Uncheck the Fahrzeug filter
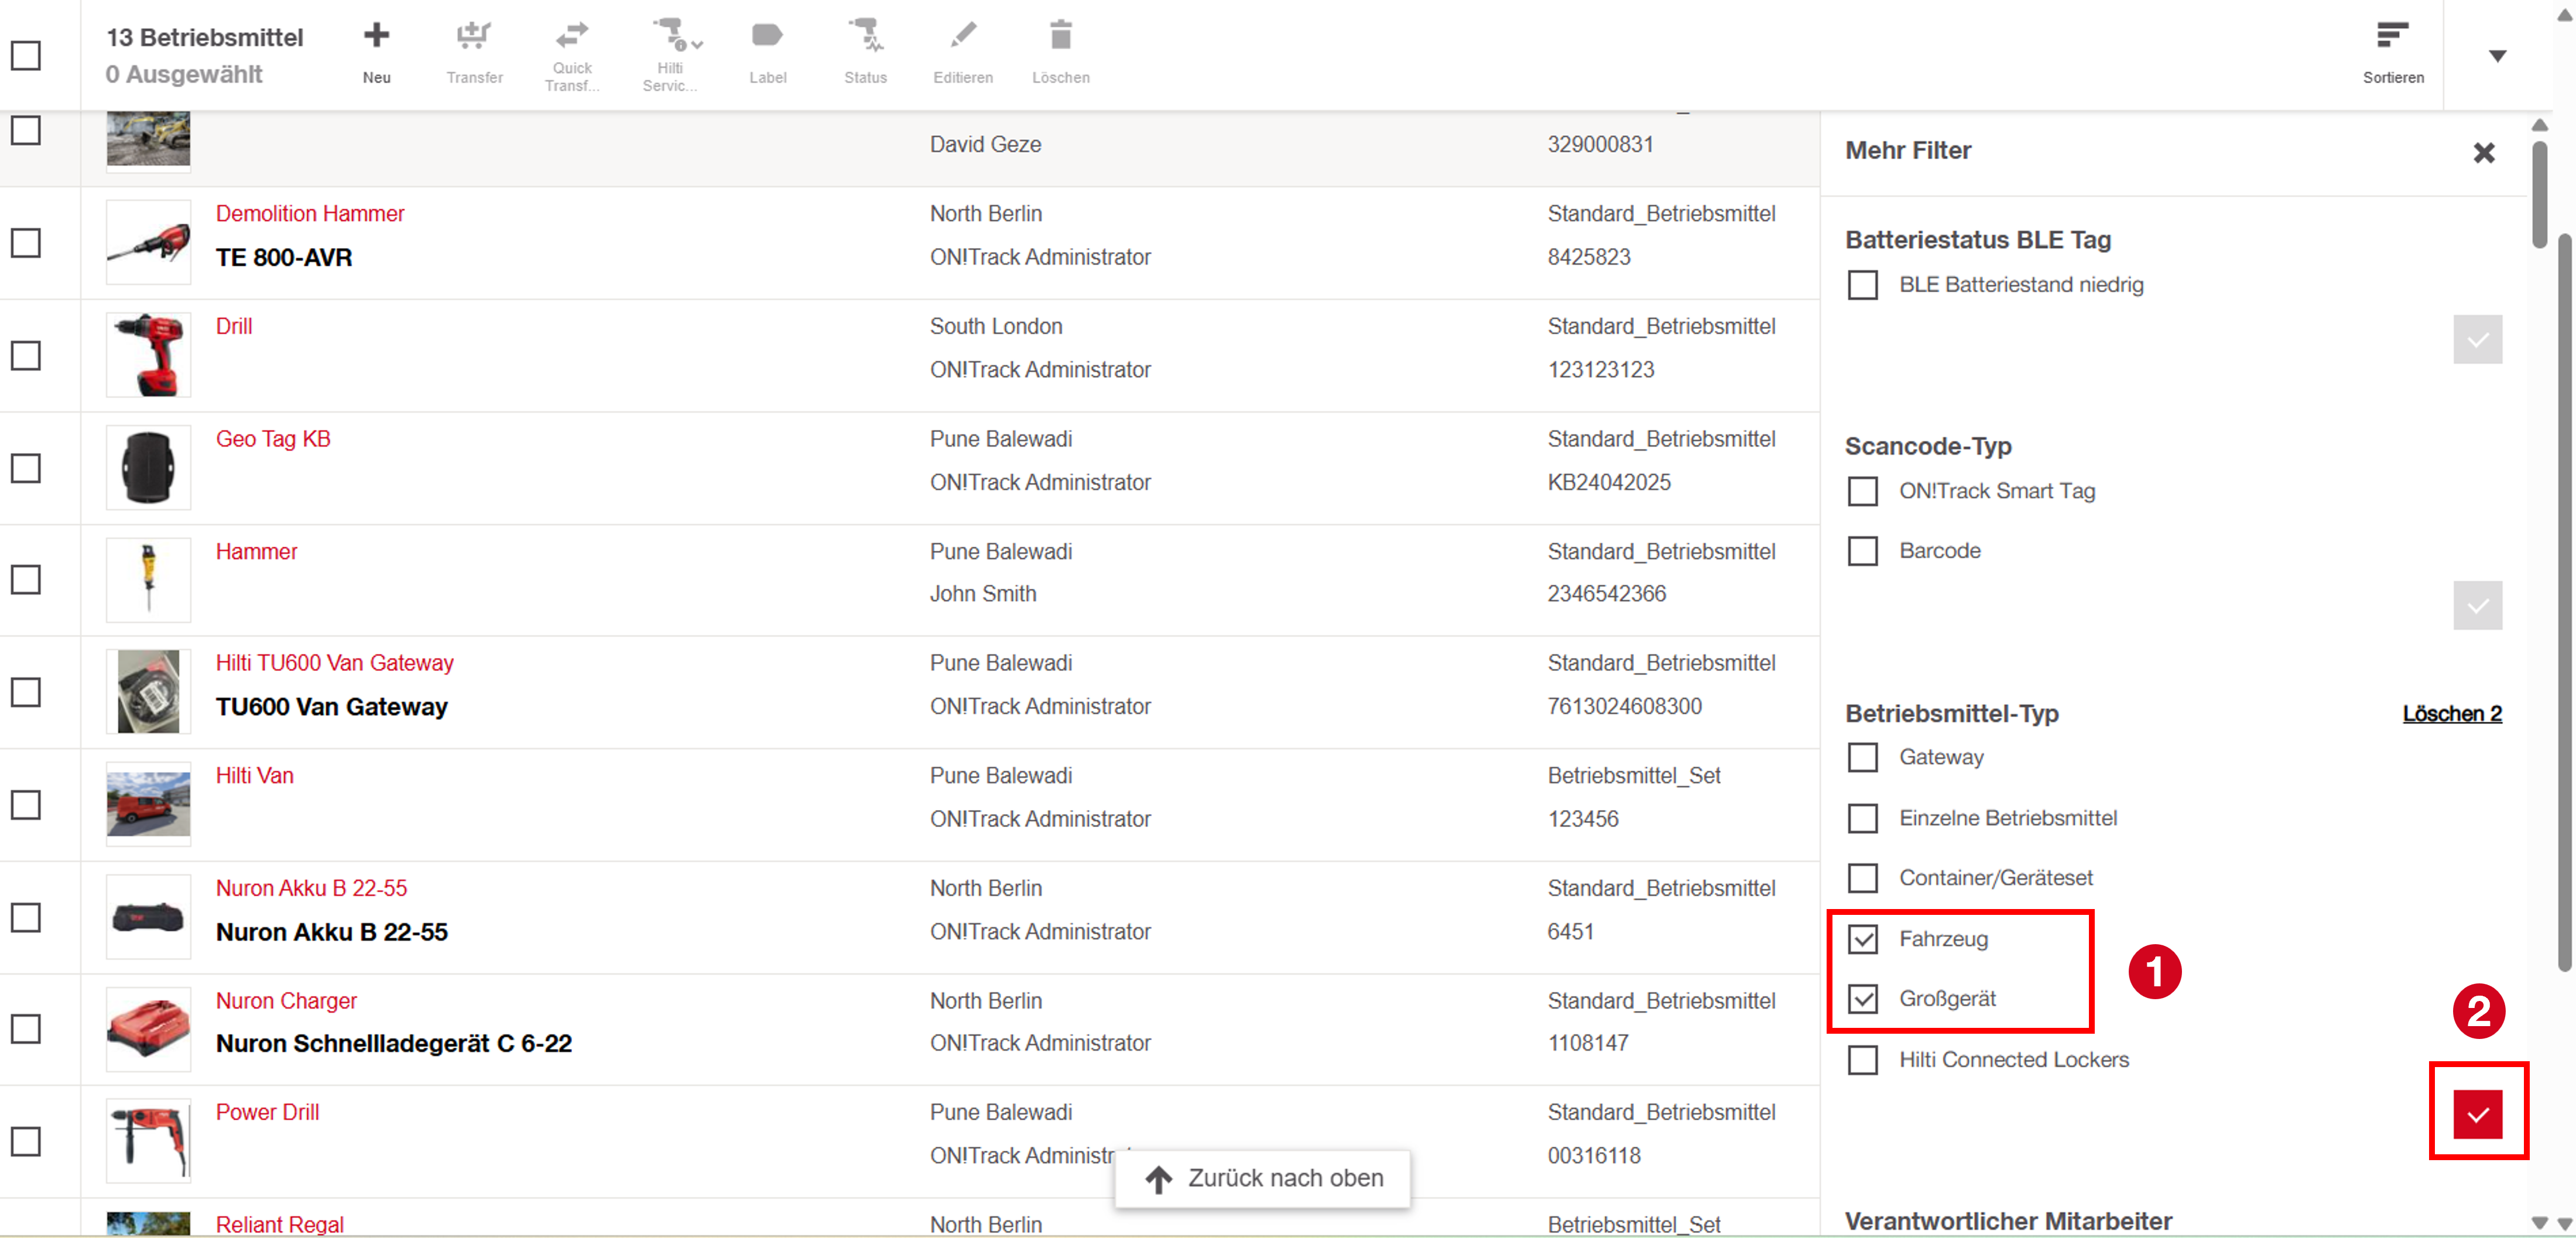The height and width of the screenshot is (1238, 2576). tap(1863, 939)
